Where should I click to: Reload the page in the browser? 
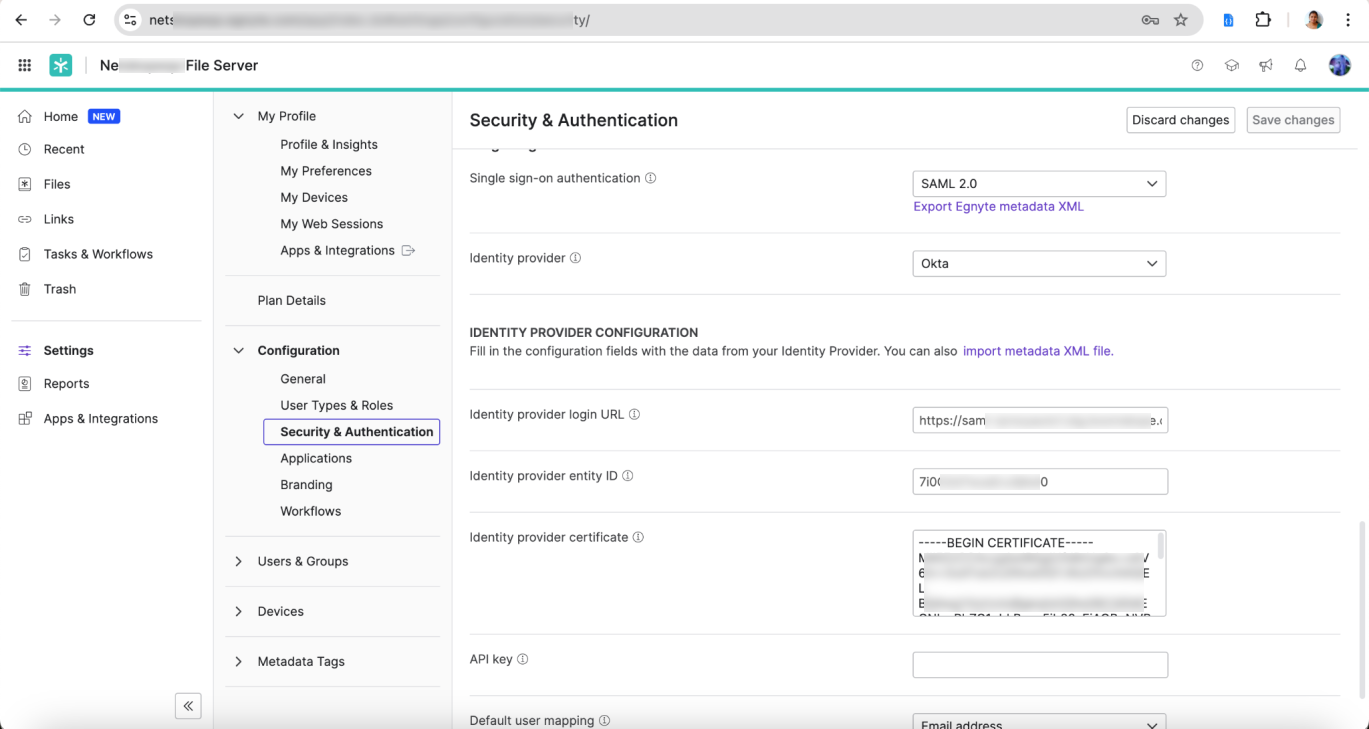89,20
